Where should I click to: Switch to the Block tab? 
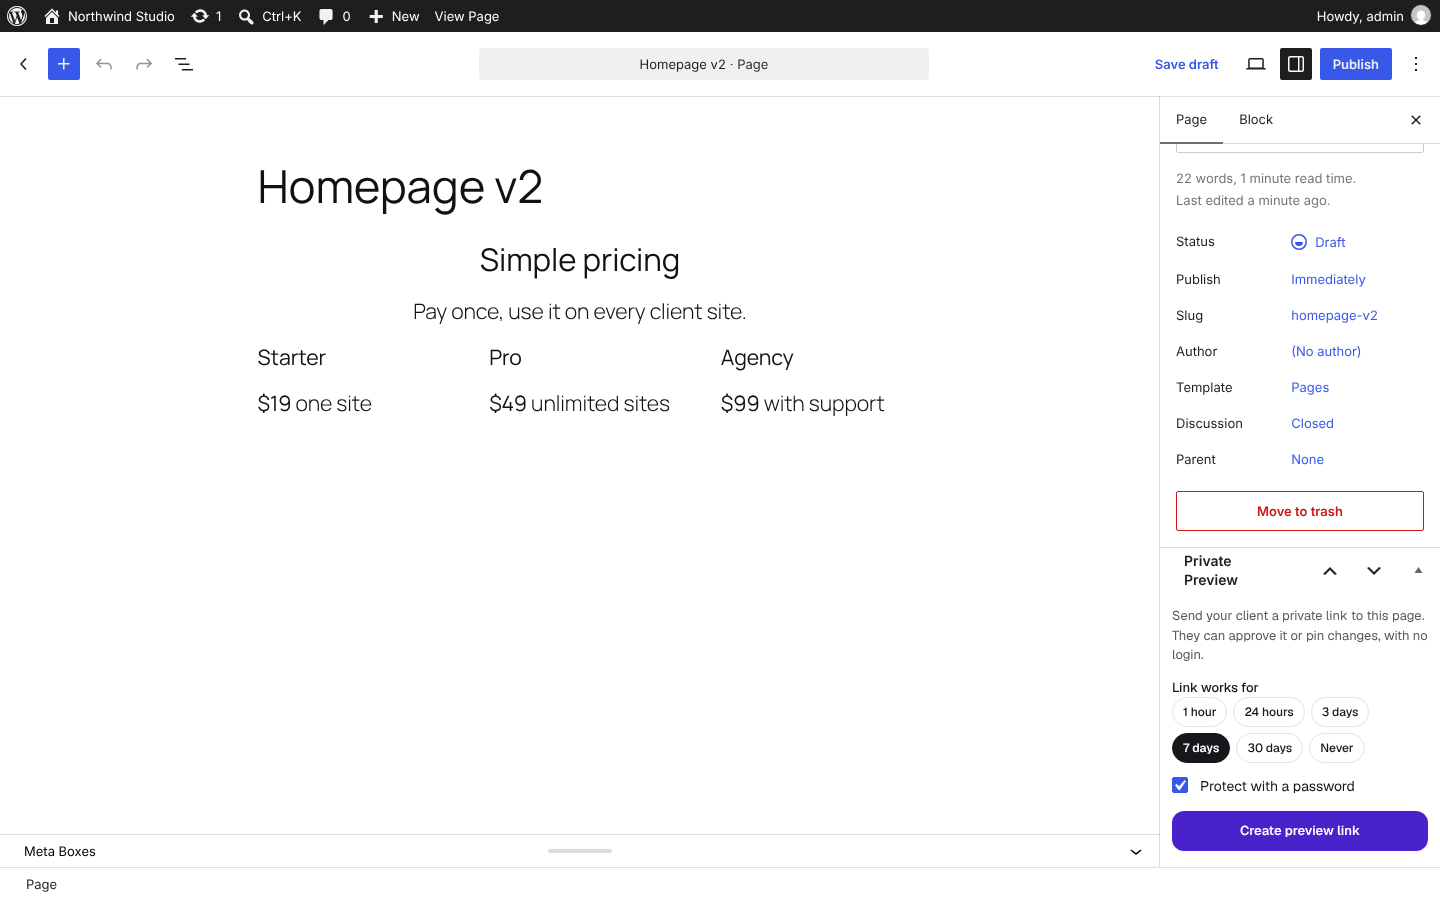(x=1256, y=120)
